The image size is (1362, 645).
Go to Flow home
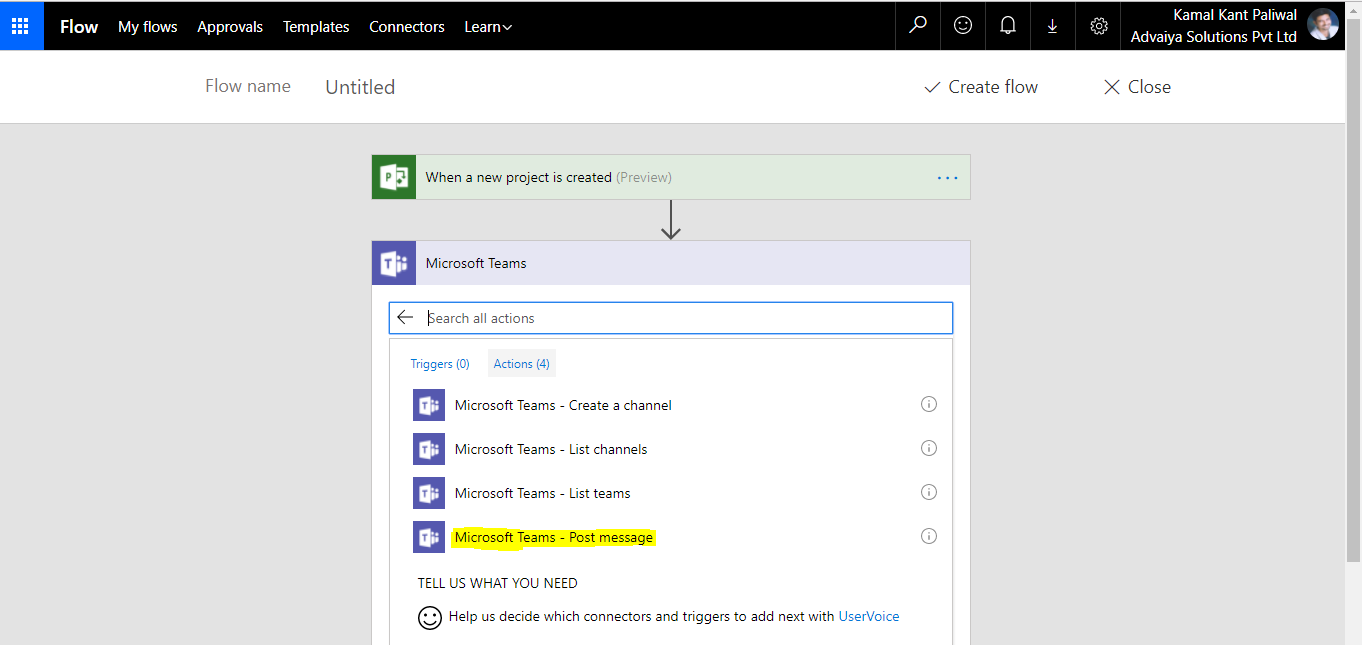tap(79, 27)
